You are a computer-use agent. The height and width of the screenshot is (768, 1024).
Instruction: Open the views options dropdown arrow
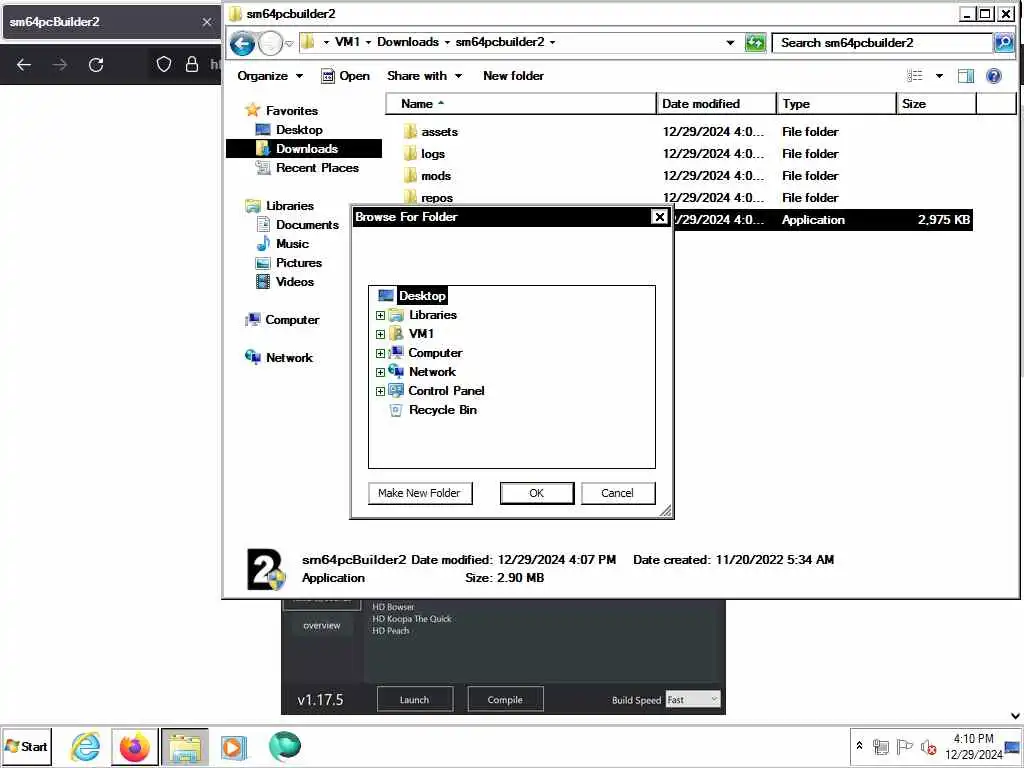pos(939,76)
